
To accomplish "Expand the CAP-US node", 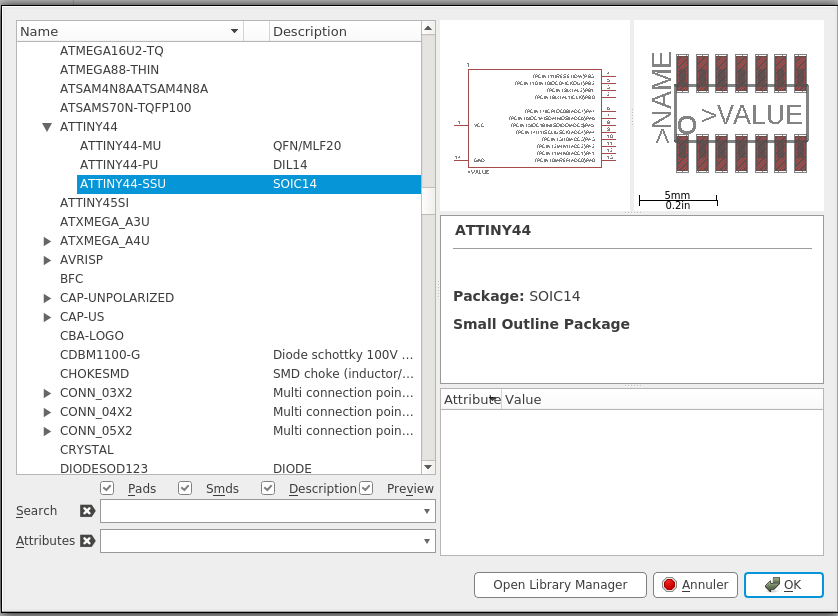I will click(47, 317).
